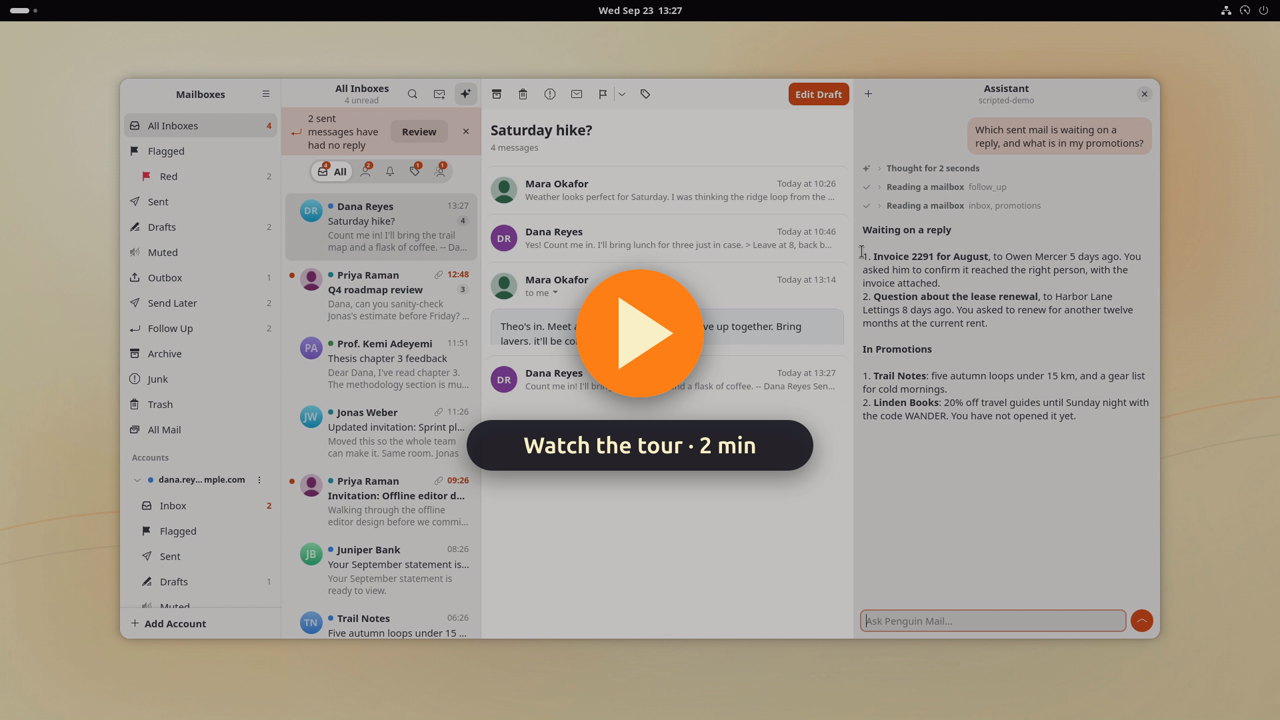Image resolution: width=1280 pixels, height=720 pixels.
Task: Open the tag icon in the toolbar
Action: click(x=645, y=94)
